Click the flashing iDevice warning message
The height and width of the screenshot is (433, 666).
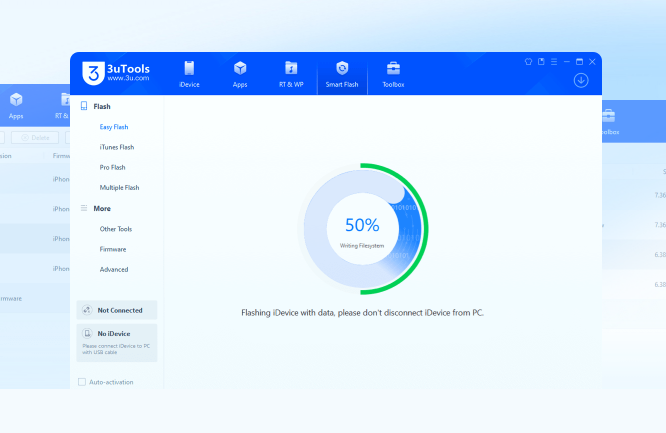coord(362,313)
